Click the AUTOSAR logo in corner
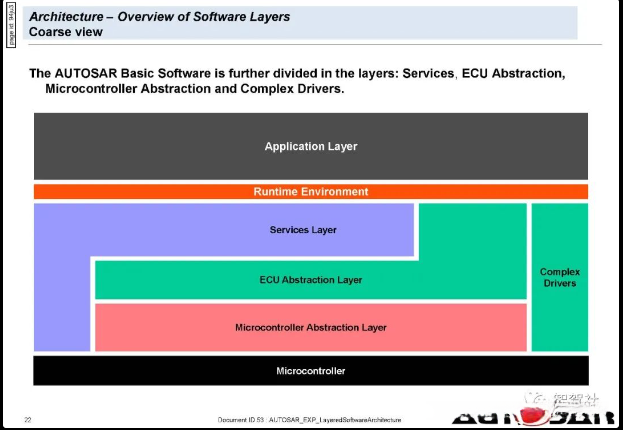Viewport: 623px width, 430px height. tap(532, 417)
